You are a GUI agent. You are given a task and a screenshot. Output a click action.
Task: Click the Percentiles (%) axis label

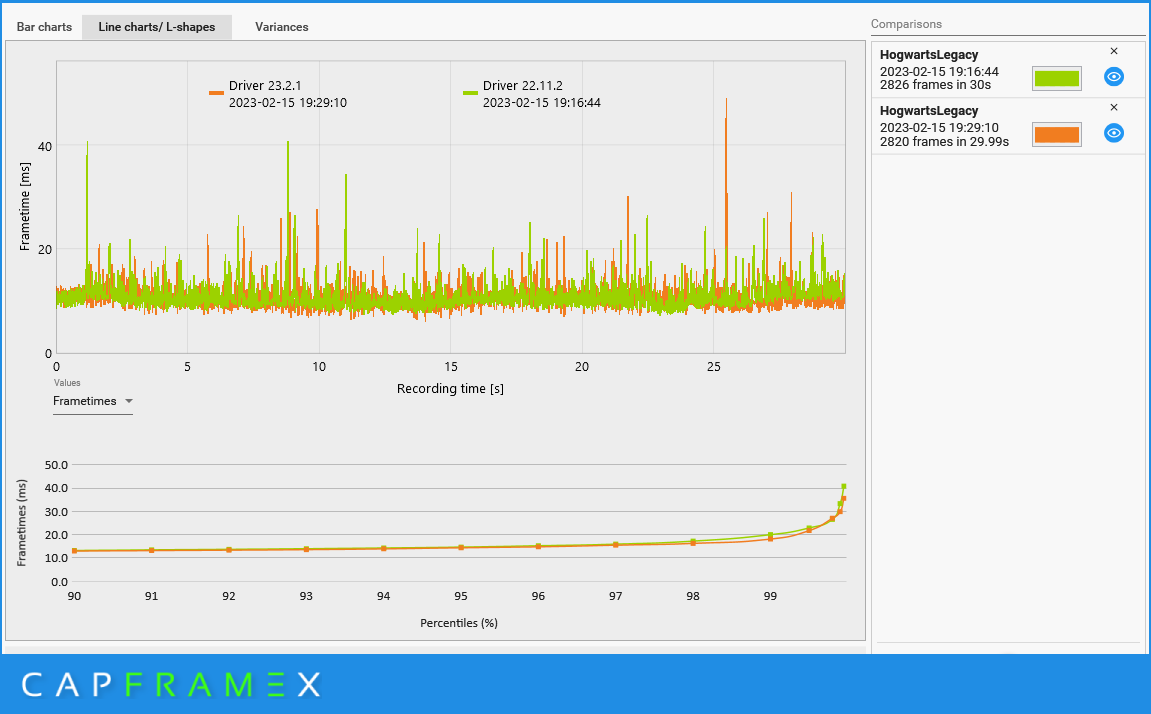(x=459, y=623)
